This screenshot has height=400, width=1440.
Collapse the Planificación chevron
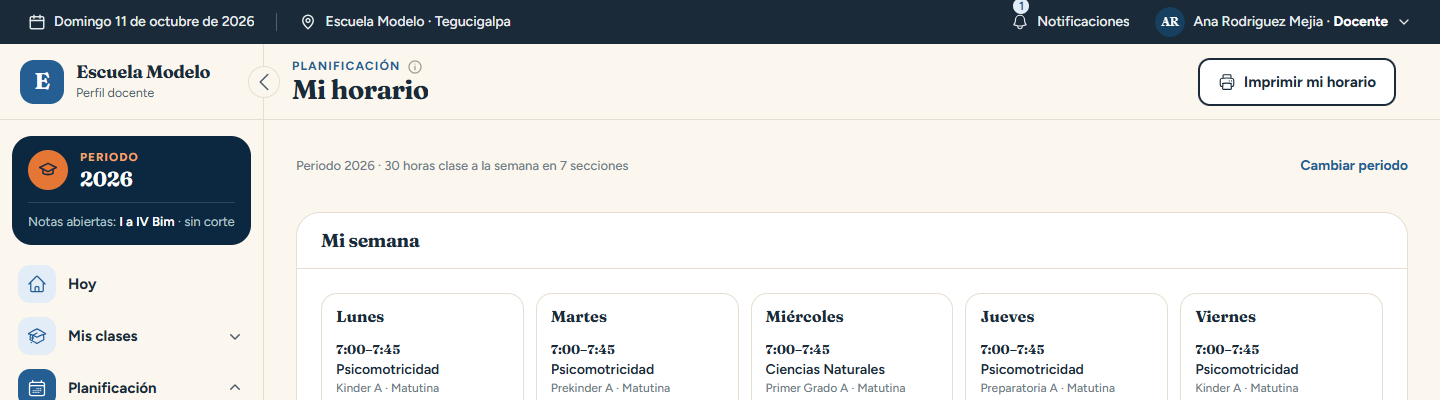235,388
